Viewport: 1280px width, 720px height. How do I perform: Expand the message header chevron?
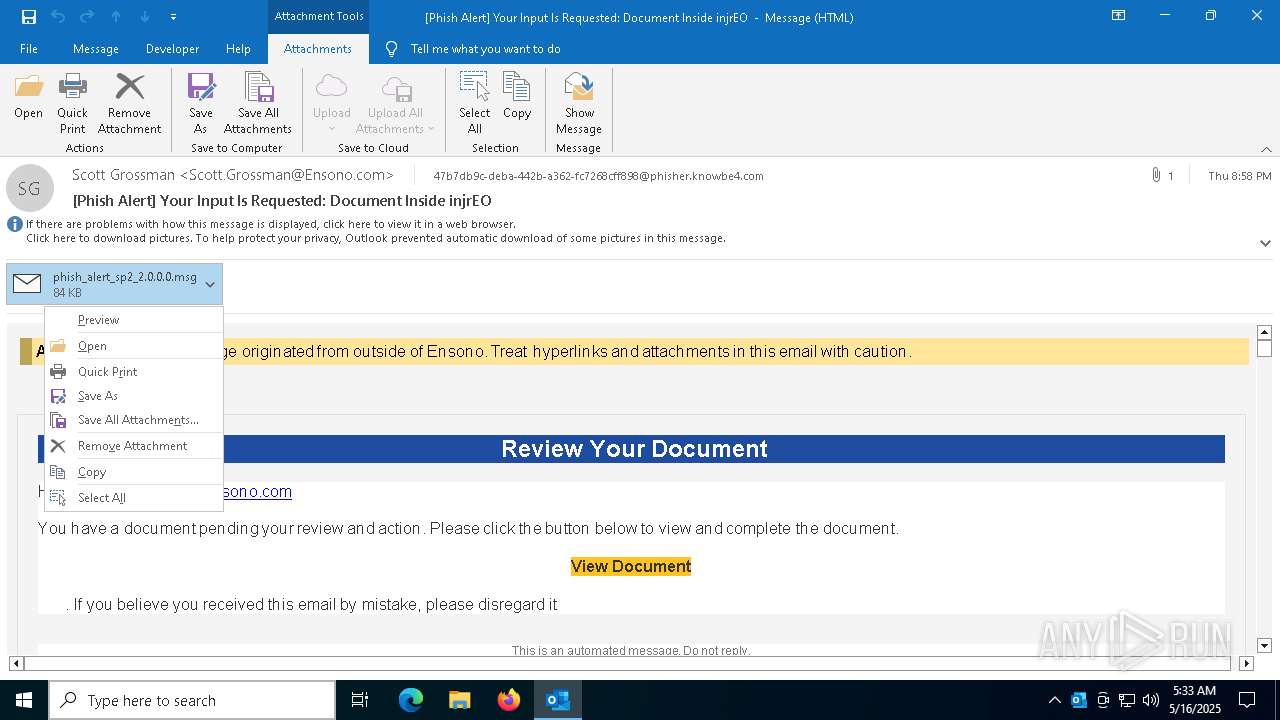click(x=1265, y=243)
